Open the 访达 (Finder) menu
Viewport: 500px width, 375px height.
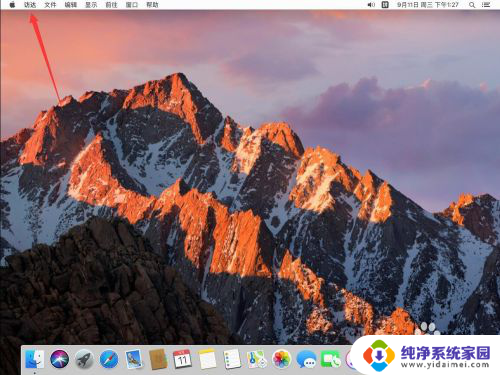30,5
